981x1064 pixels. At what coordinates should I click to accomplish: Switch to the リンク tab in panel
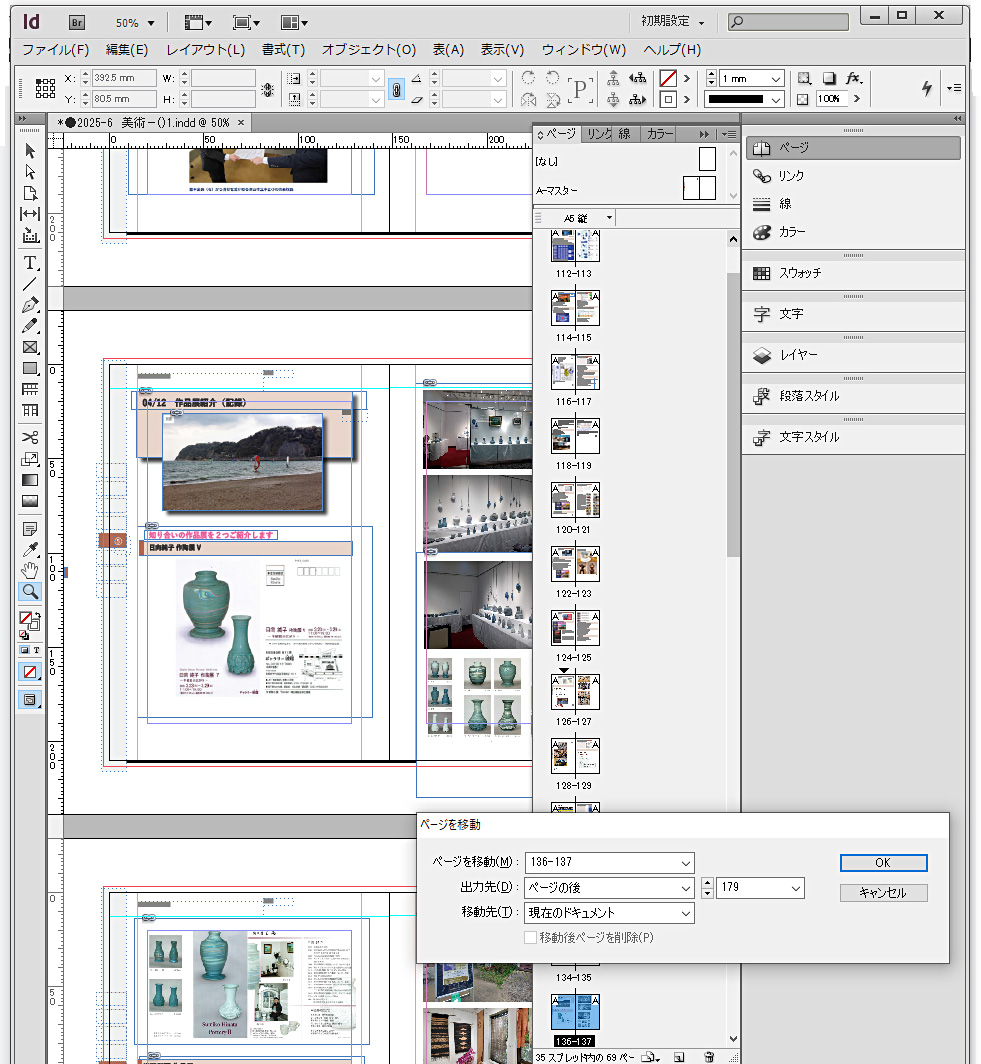point(598,134)
